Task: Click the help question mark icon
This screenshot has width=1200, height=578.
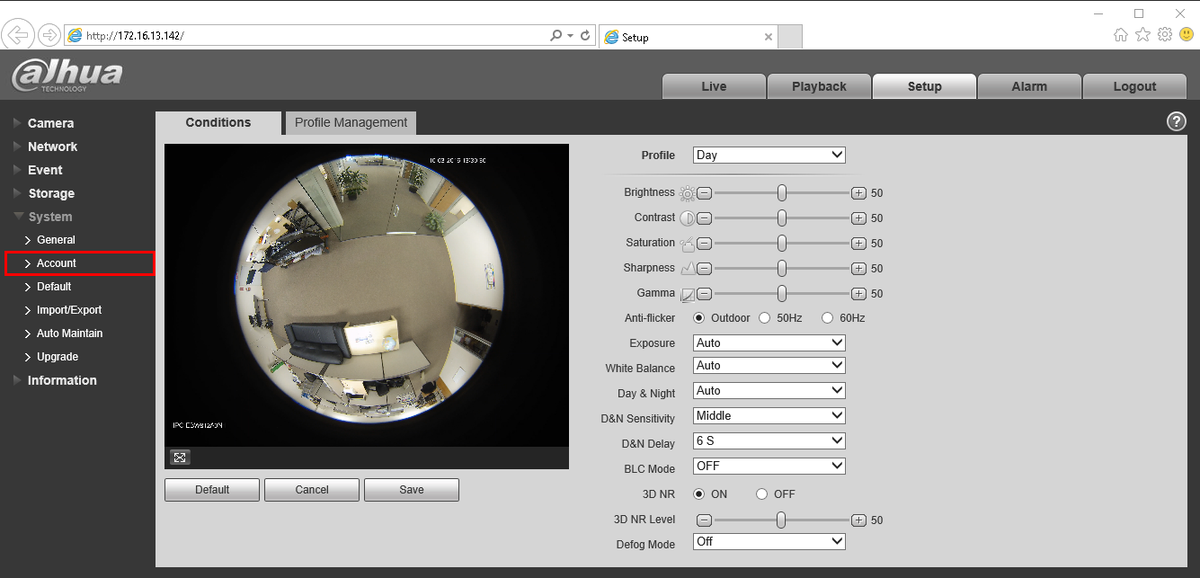Action: [1176, 121]
